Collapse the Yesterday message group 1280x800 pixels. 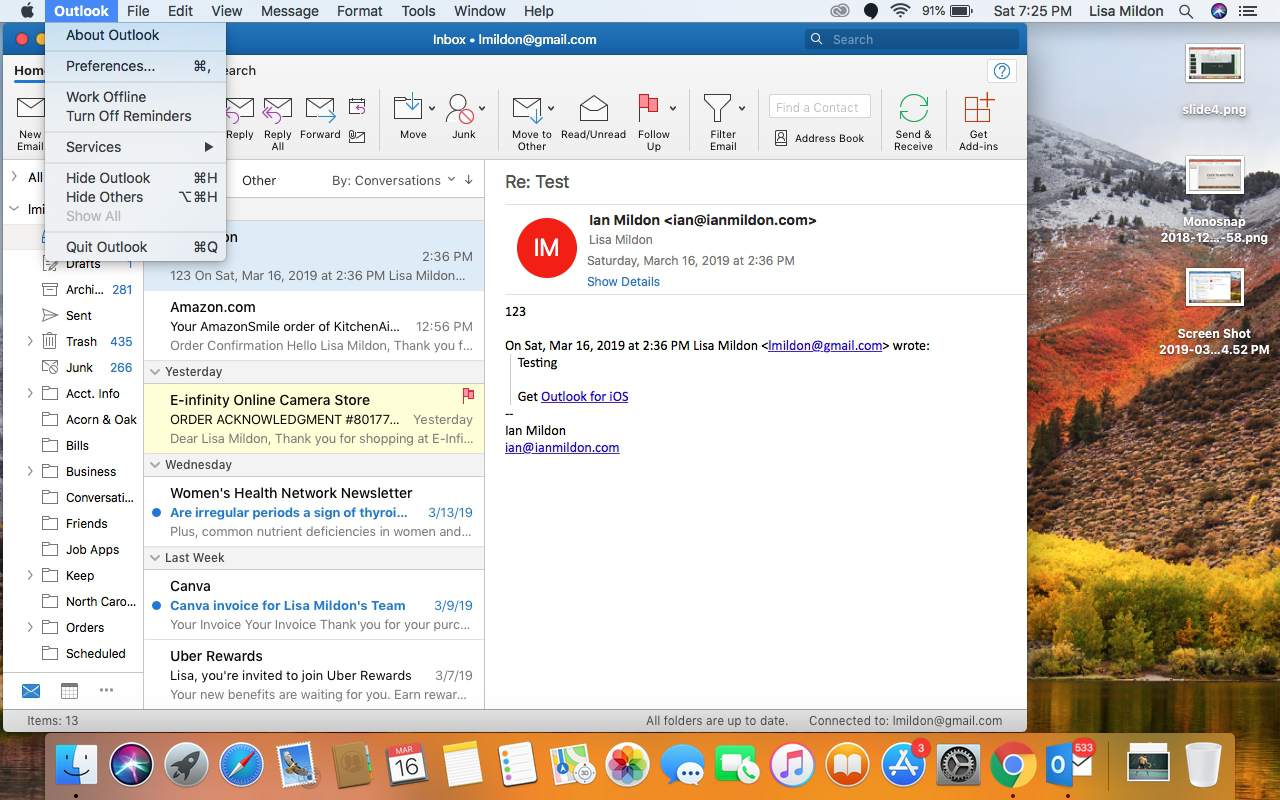click(x=156, y=371)
